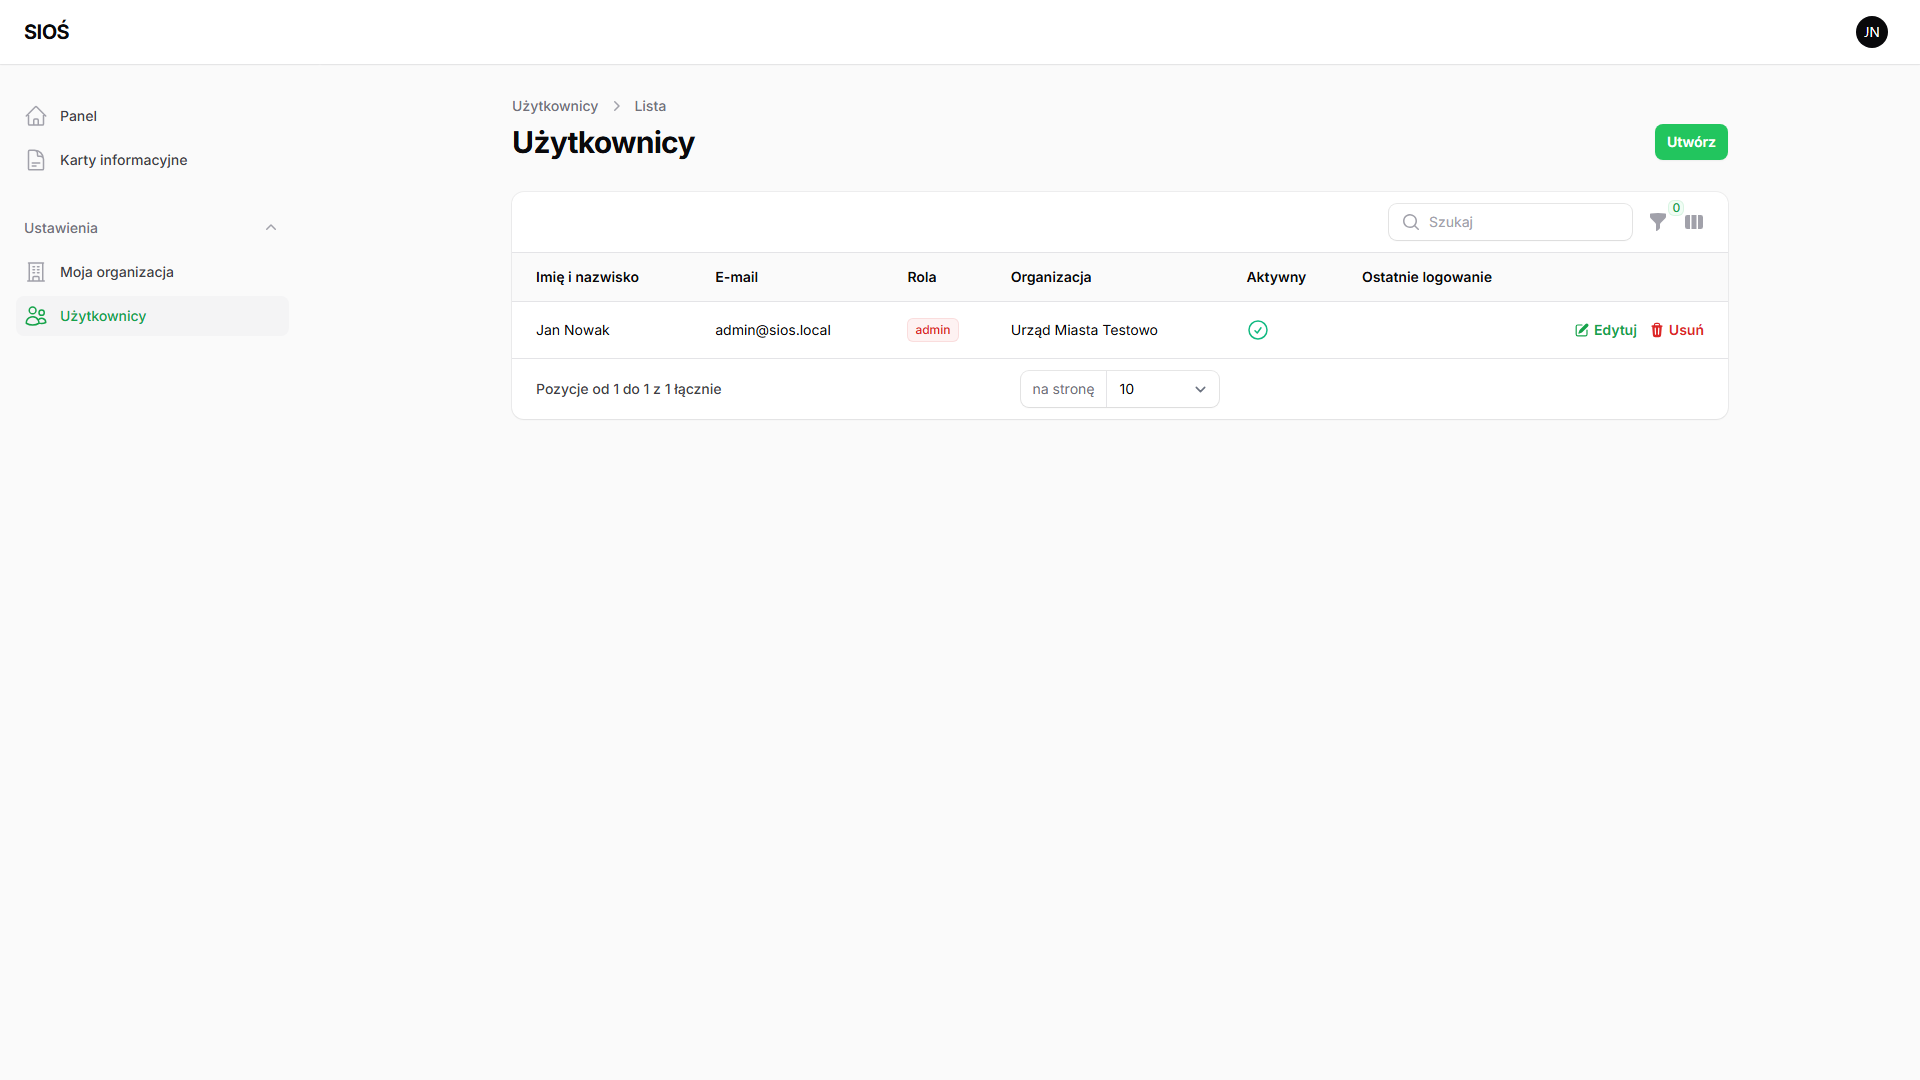Focus the Szukaj search field
The image size is (1920, 1080).
(1510, 222)
